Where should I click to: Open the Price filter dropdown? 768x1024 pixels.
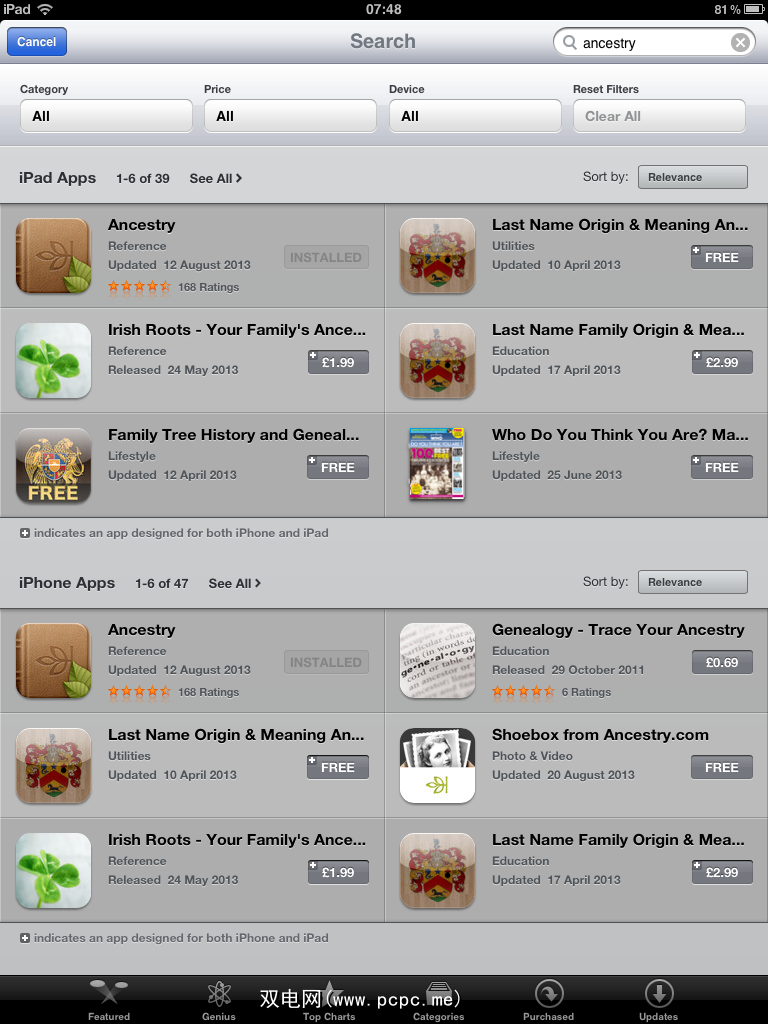coord(290,116)
